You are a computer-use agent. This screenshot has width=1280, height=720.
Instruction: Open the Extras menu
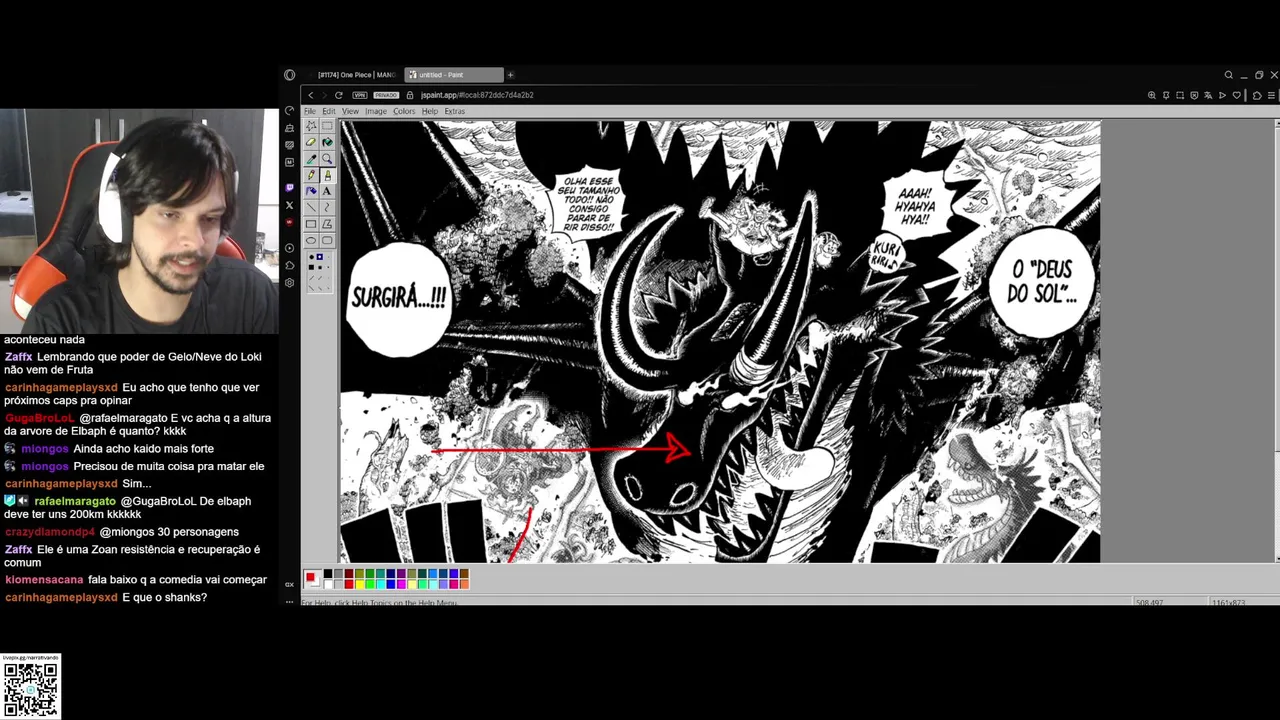(455, 111)
